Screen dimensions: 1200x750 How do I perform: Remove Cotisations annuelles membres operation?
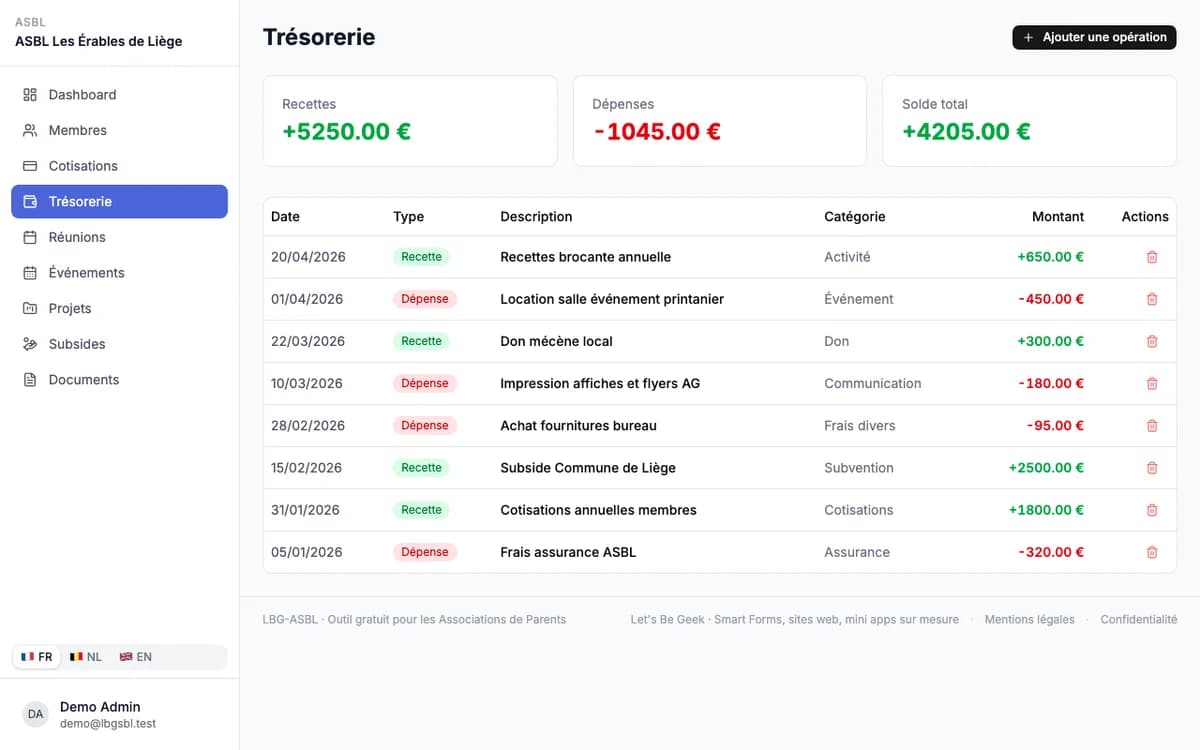coord(1152,510)
